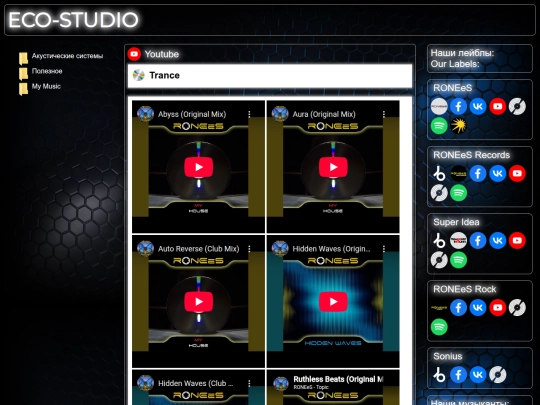The width and height of the screenshot is (540, 405).
Task: Open the Ruthless Beats (Original M video title
Action: click(x=338, y=379)
